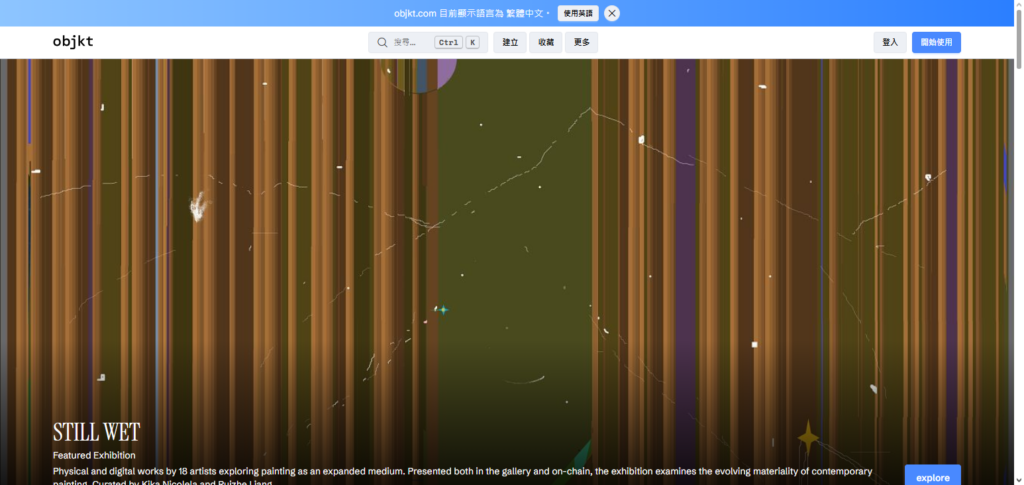1024x485 pixels.
Task: Click the magnifier search icon
Action: [383, 42]
